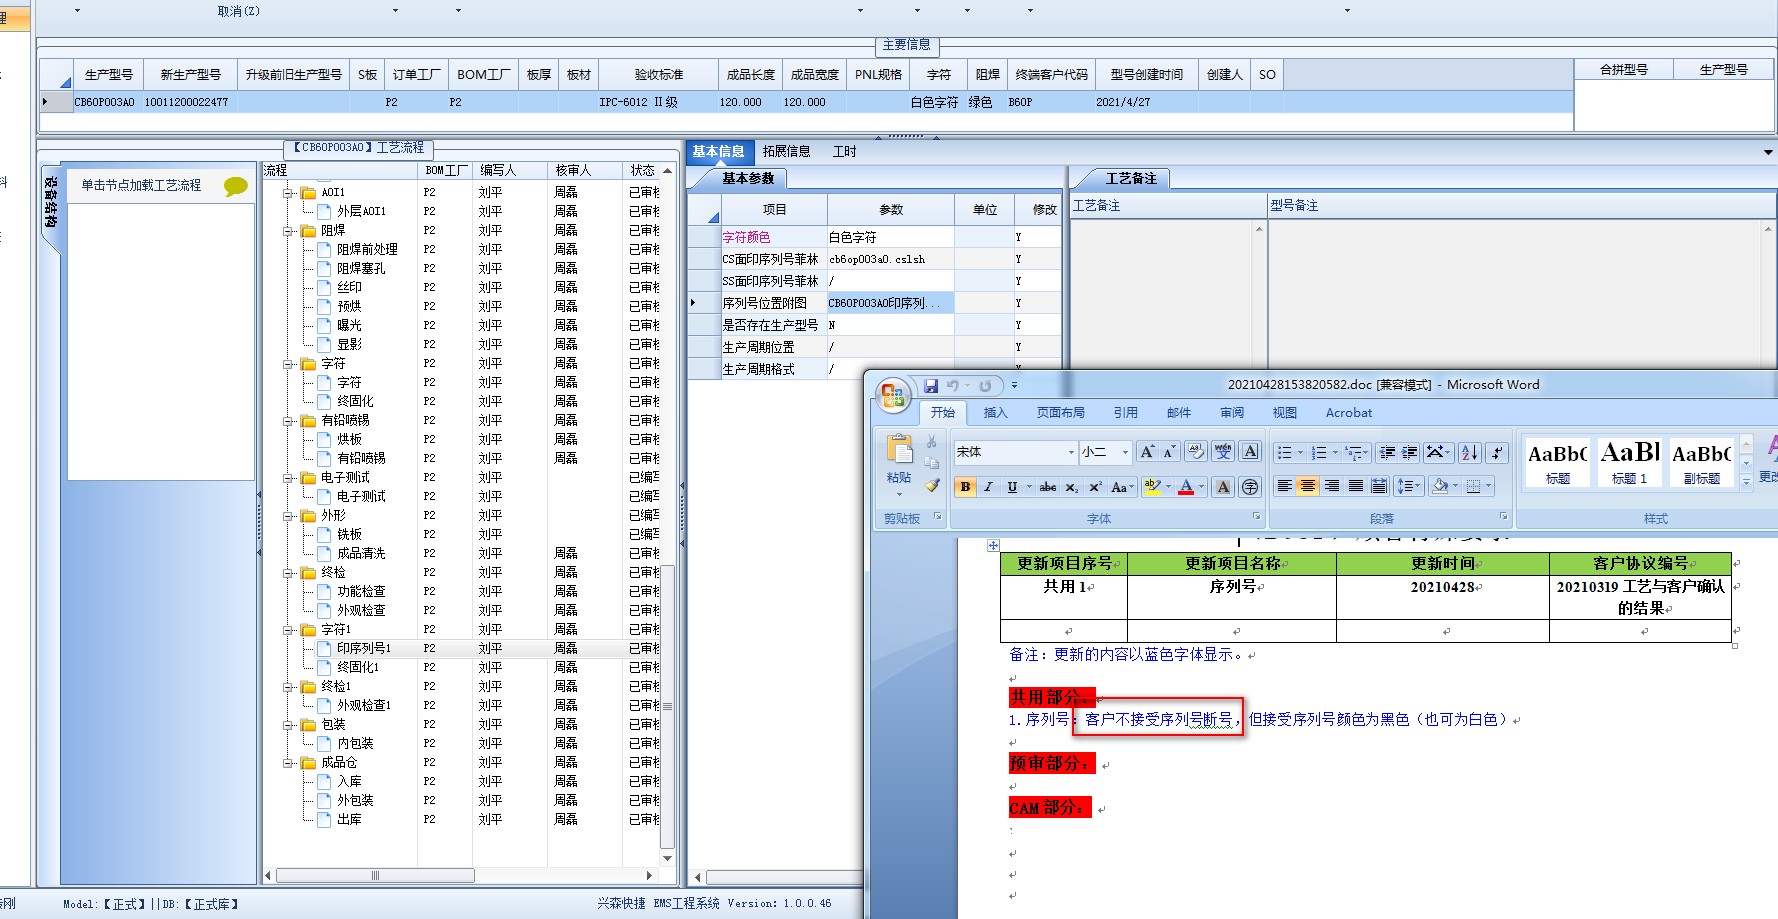Viewport: 1778px width, 919px height.
Task: Show paragraph marks icon
Action: pyautogui.click(x=1497, y=453)
